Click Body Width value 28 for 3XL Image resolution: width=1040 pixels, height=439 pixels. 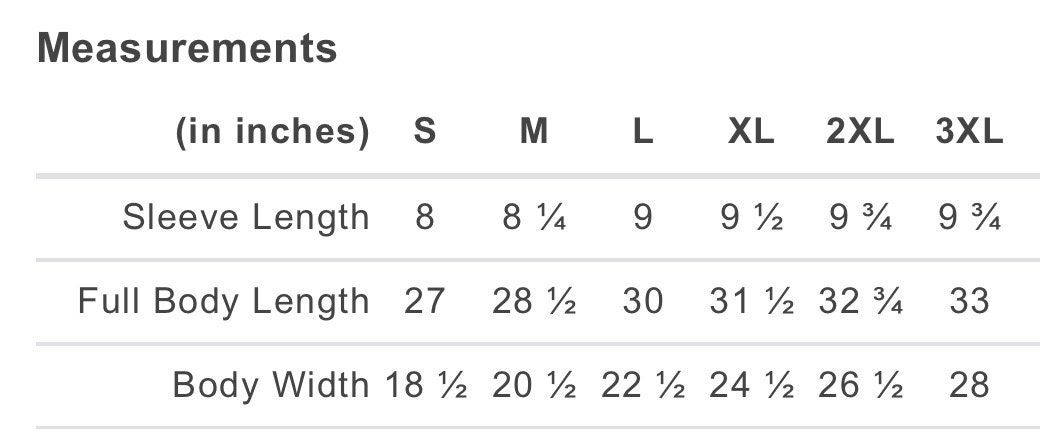[969, 385]
